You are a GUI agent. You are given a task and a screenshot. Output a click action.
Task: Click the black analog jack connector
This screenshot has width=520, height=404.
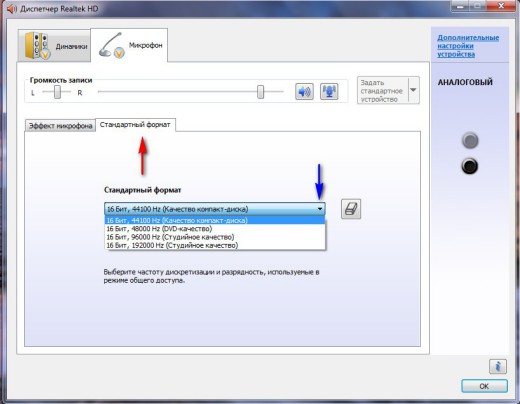(470, 166)
